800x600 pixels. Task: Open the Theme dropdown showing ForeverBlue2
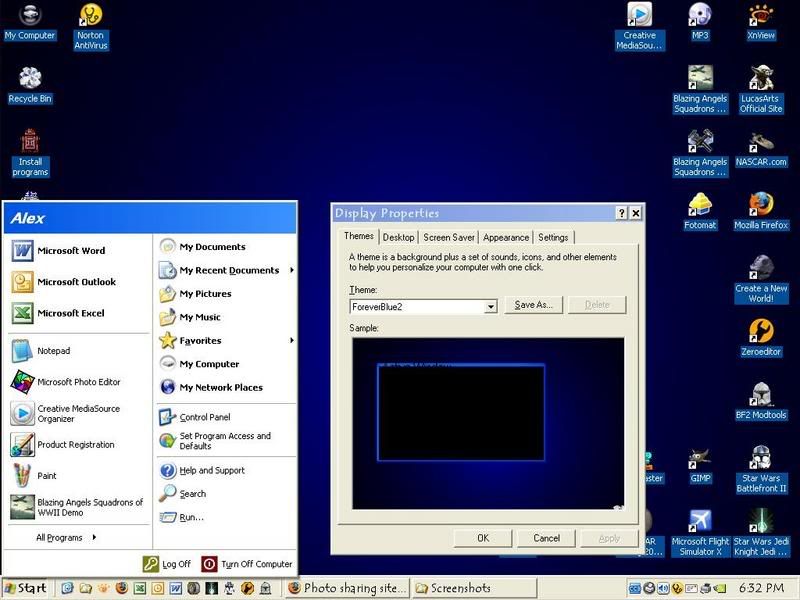(490, 307)
